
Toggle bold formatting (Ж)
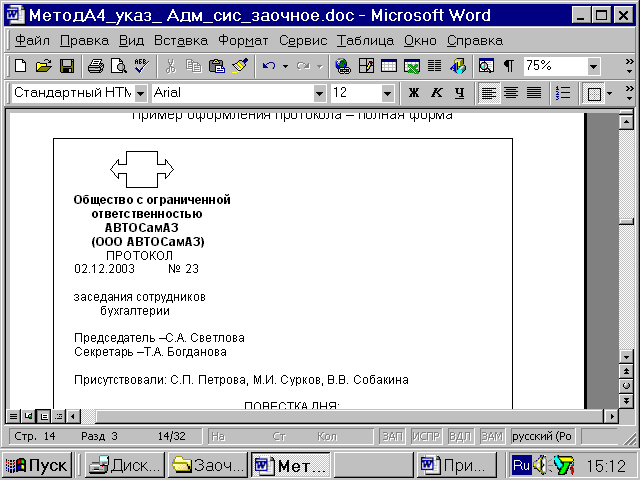(413, 93)
